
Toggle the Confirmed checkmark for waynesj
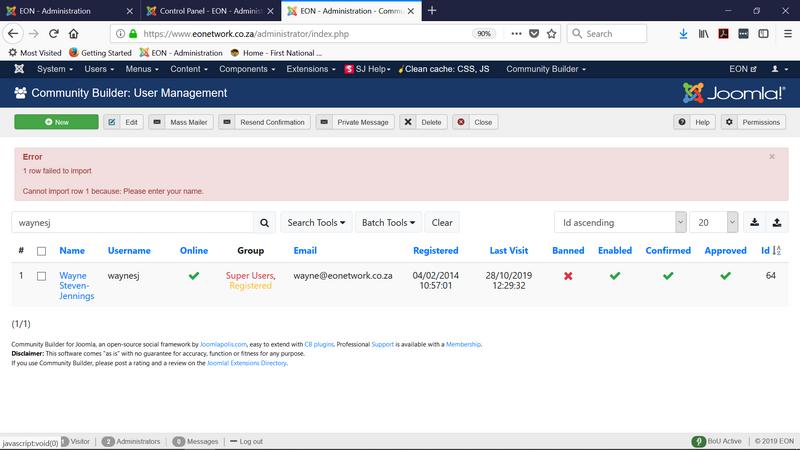point(668,276)
